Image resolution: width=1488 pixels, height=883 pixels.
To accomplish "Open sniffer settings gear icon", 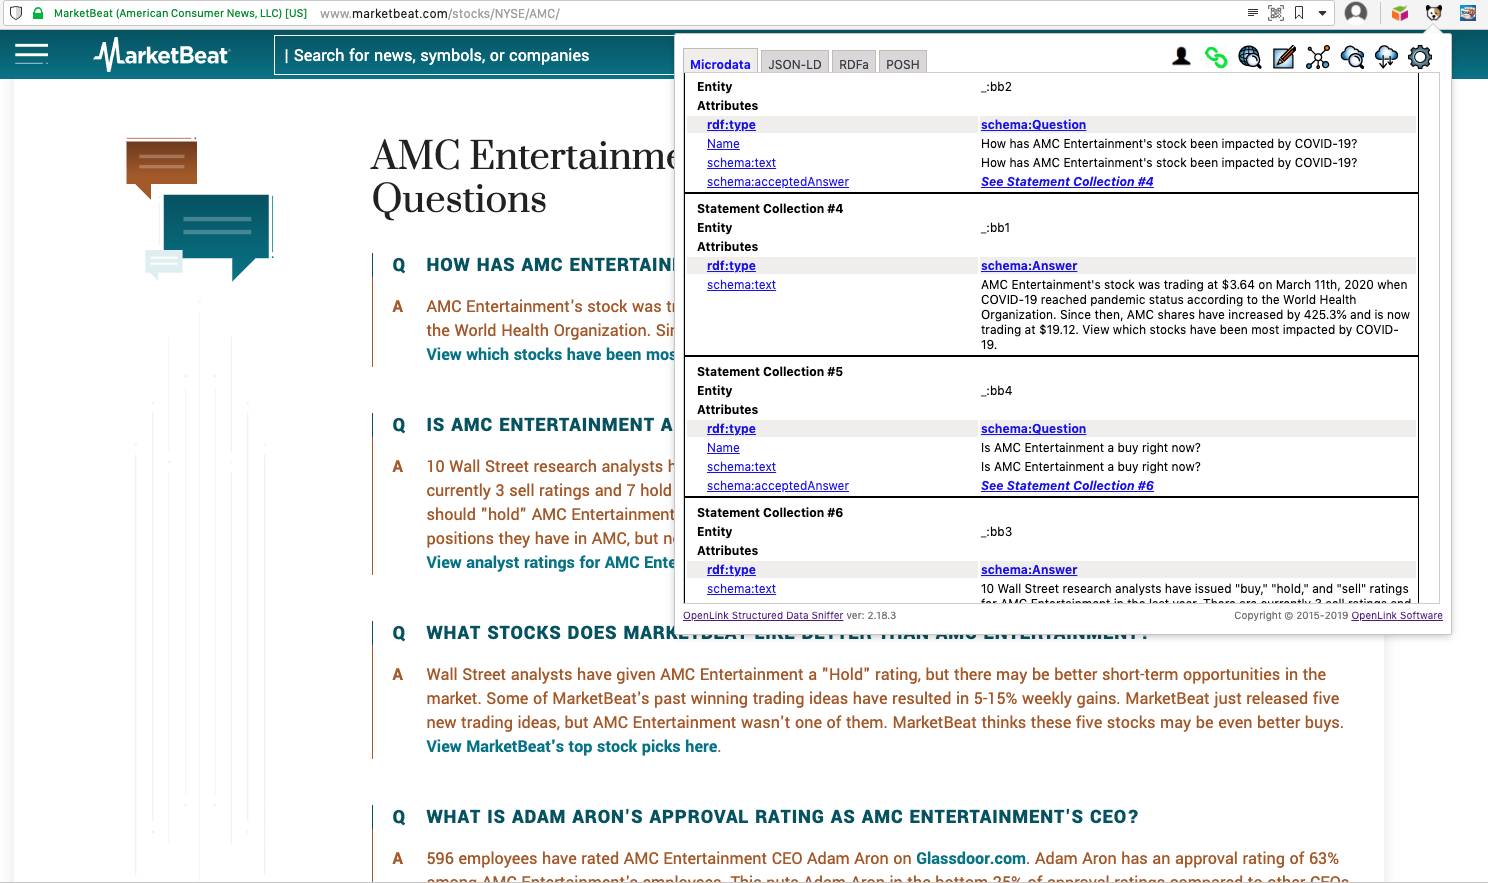I will point(1420,57).
